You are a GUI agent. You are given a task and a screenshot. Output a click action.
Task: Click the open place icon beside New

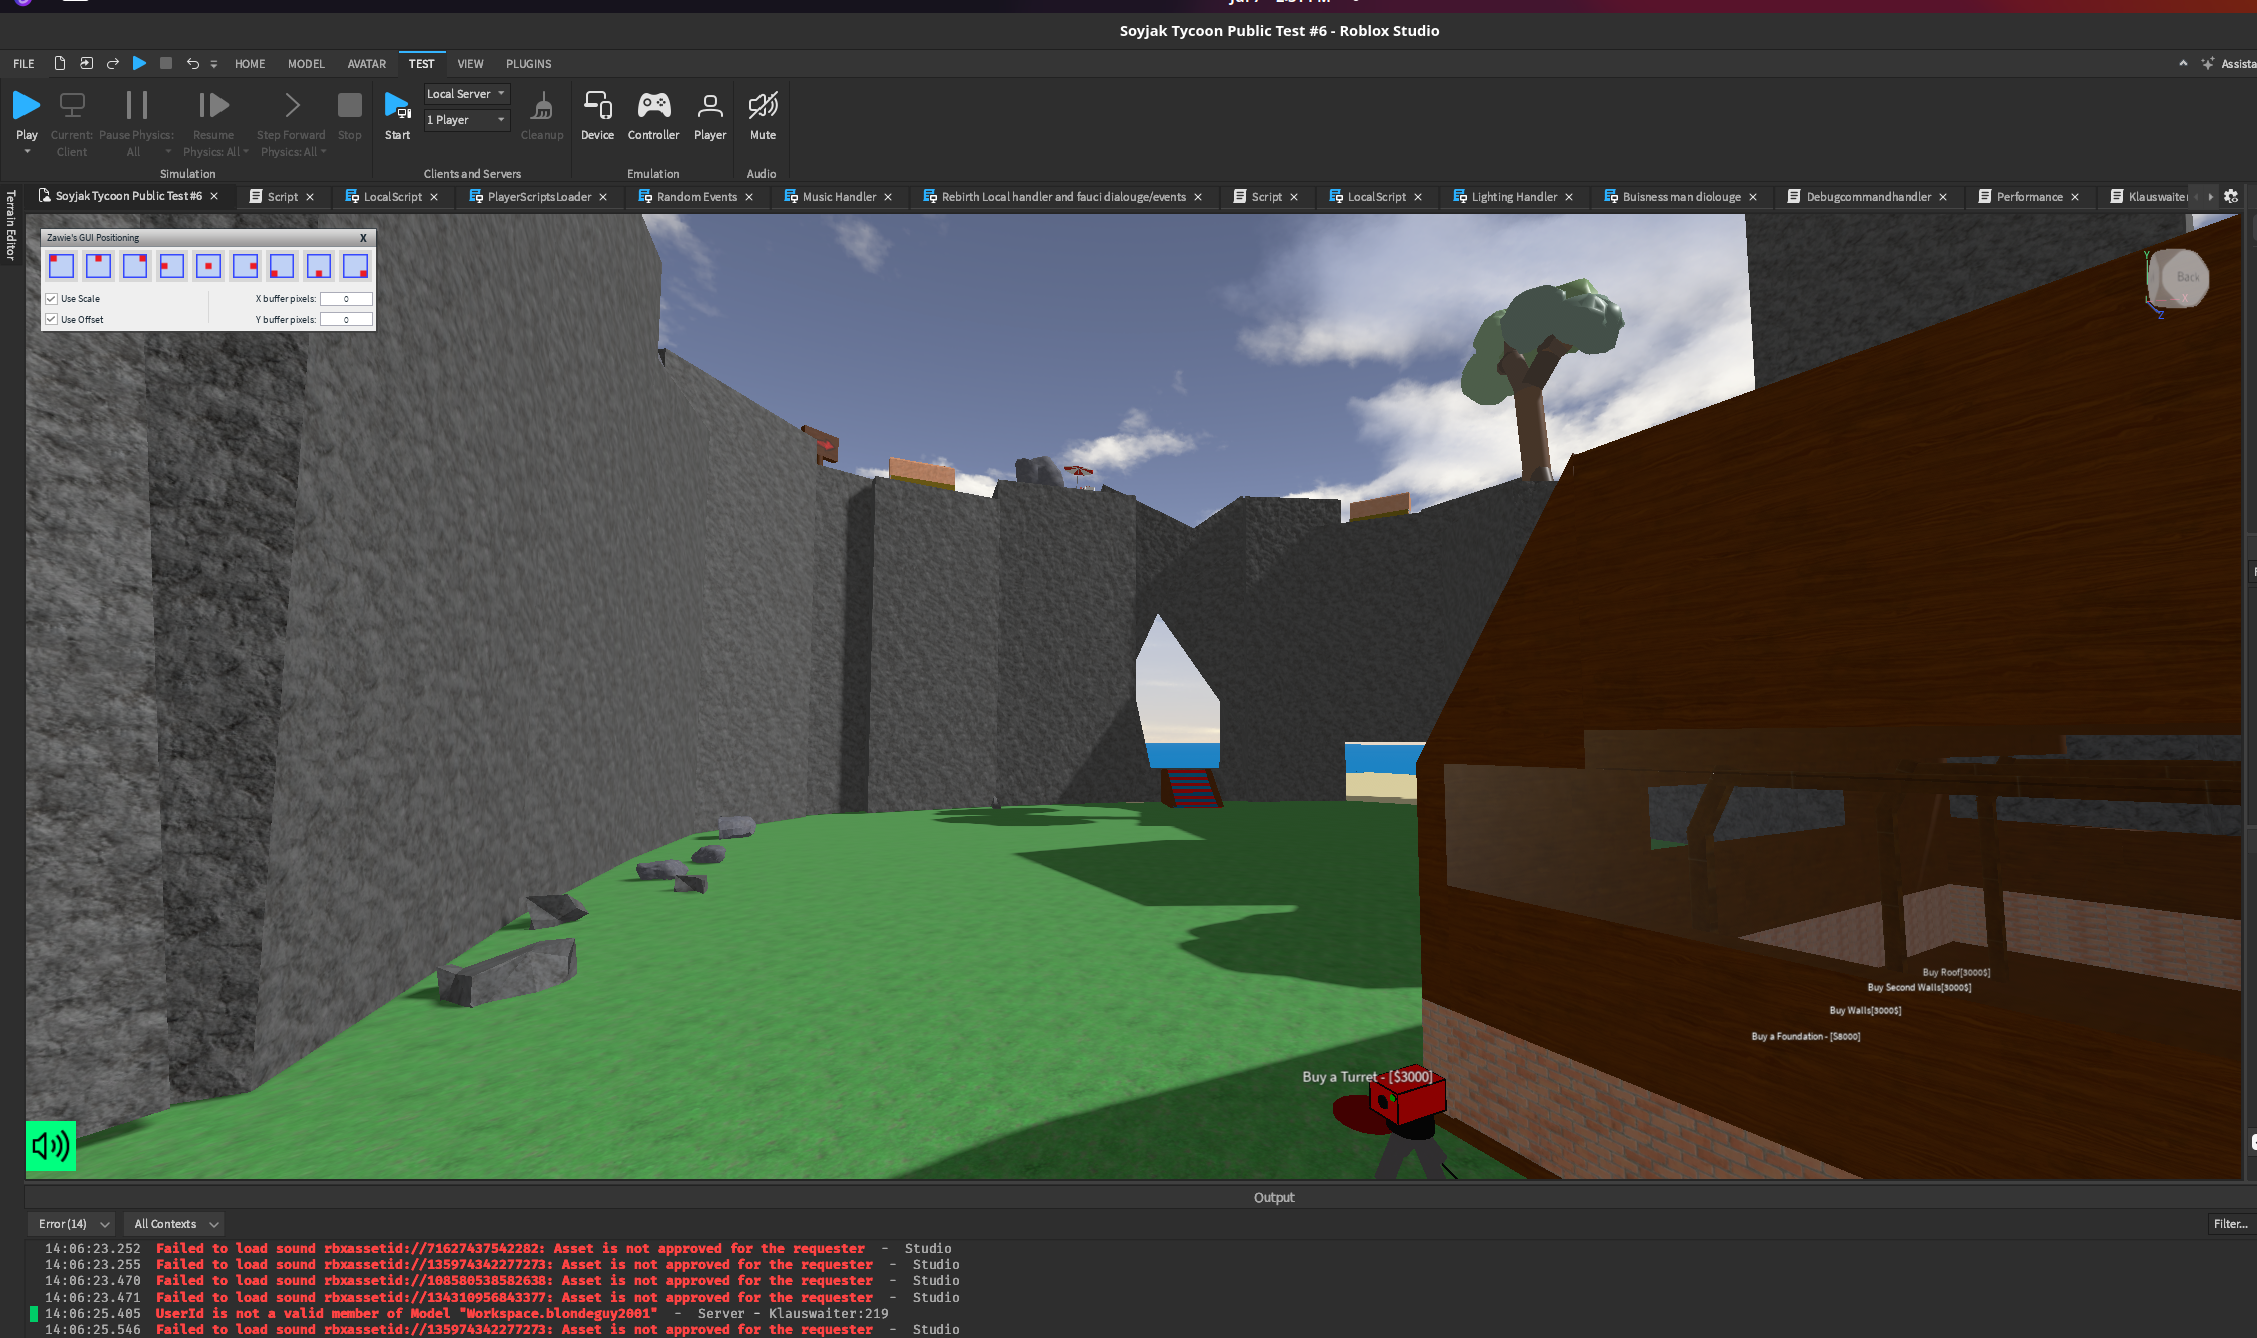point(87,63)
